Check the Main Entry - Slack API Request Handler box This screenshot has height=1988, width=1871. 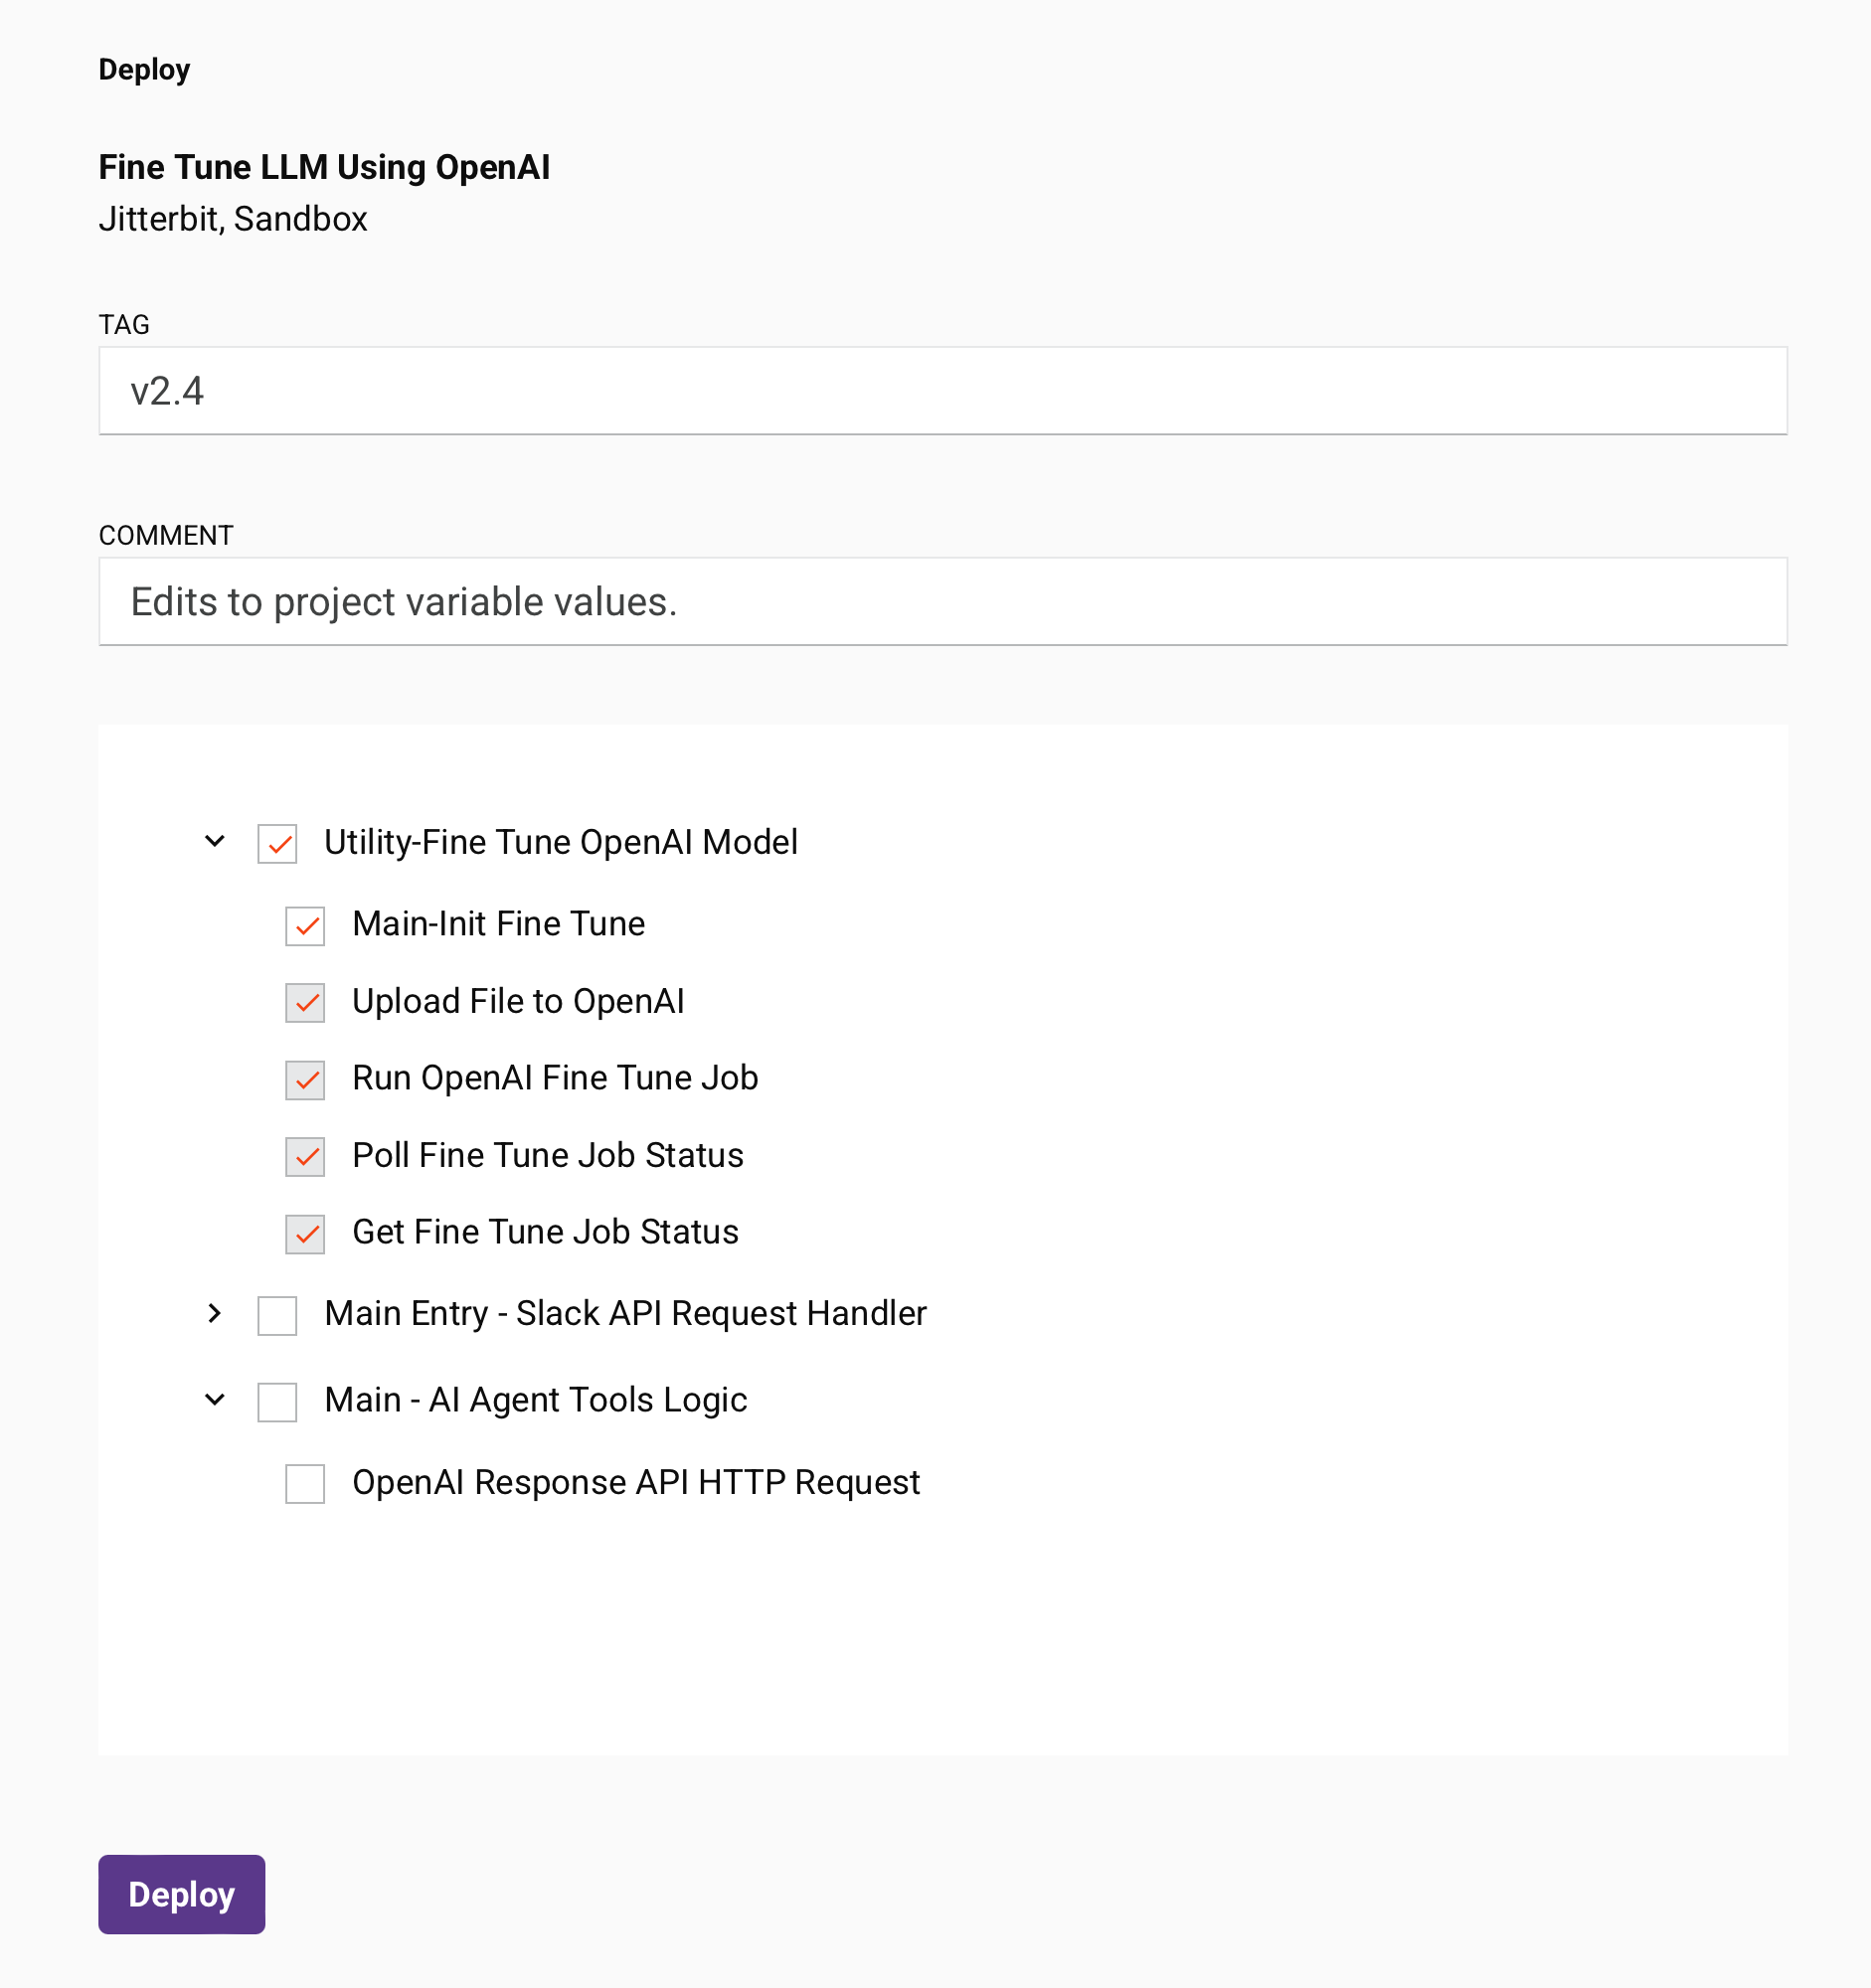pos(277,1315)
